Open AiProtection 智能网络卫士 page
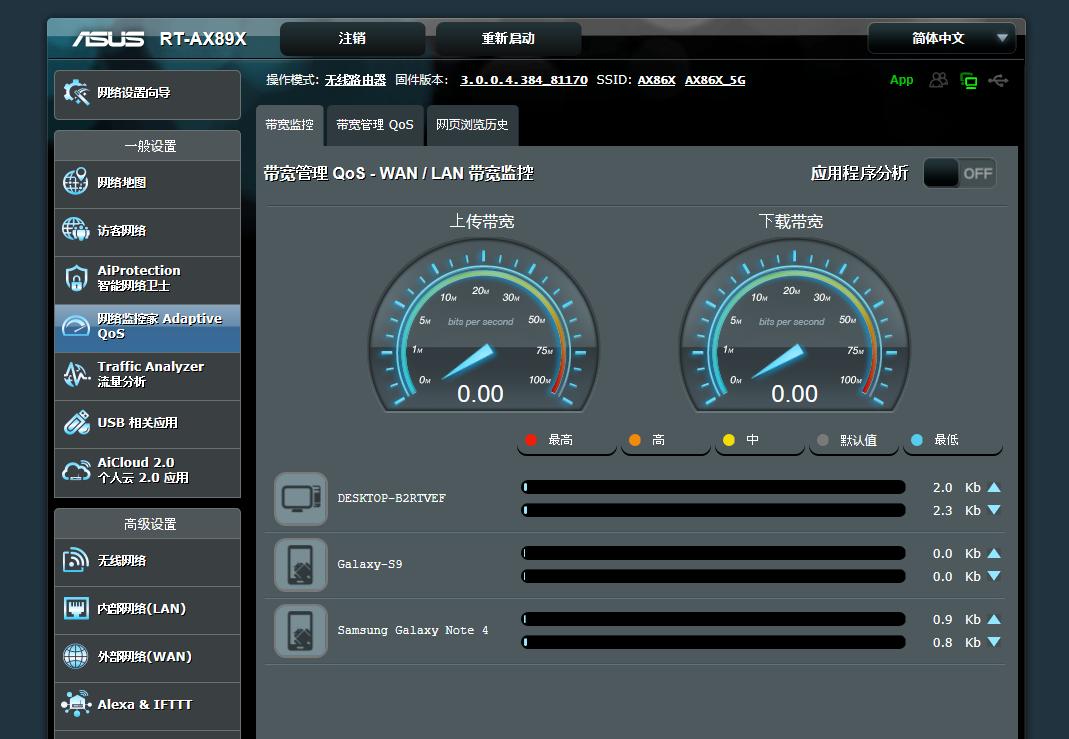Viewport: 1069px width, 739px height. pyautogui.click(x=147, y=278)
